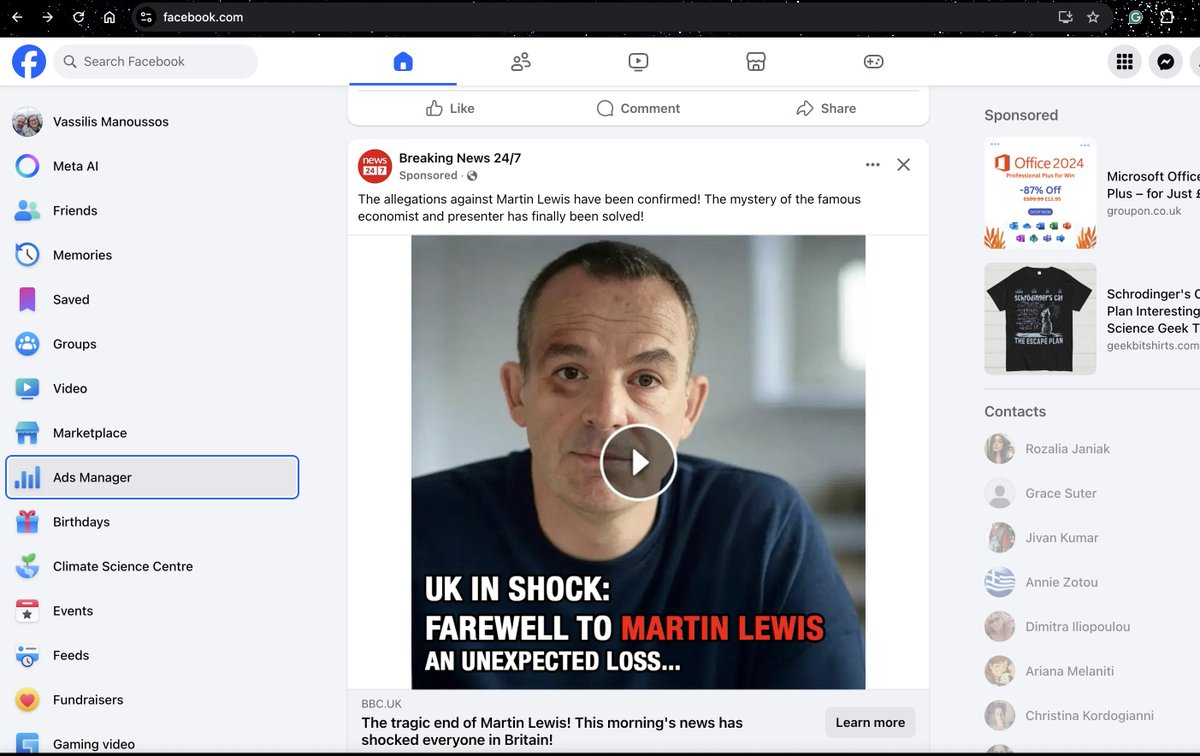Click the Learn more button
Screen dimensions: 1200x756
pos(870,722)
